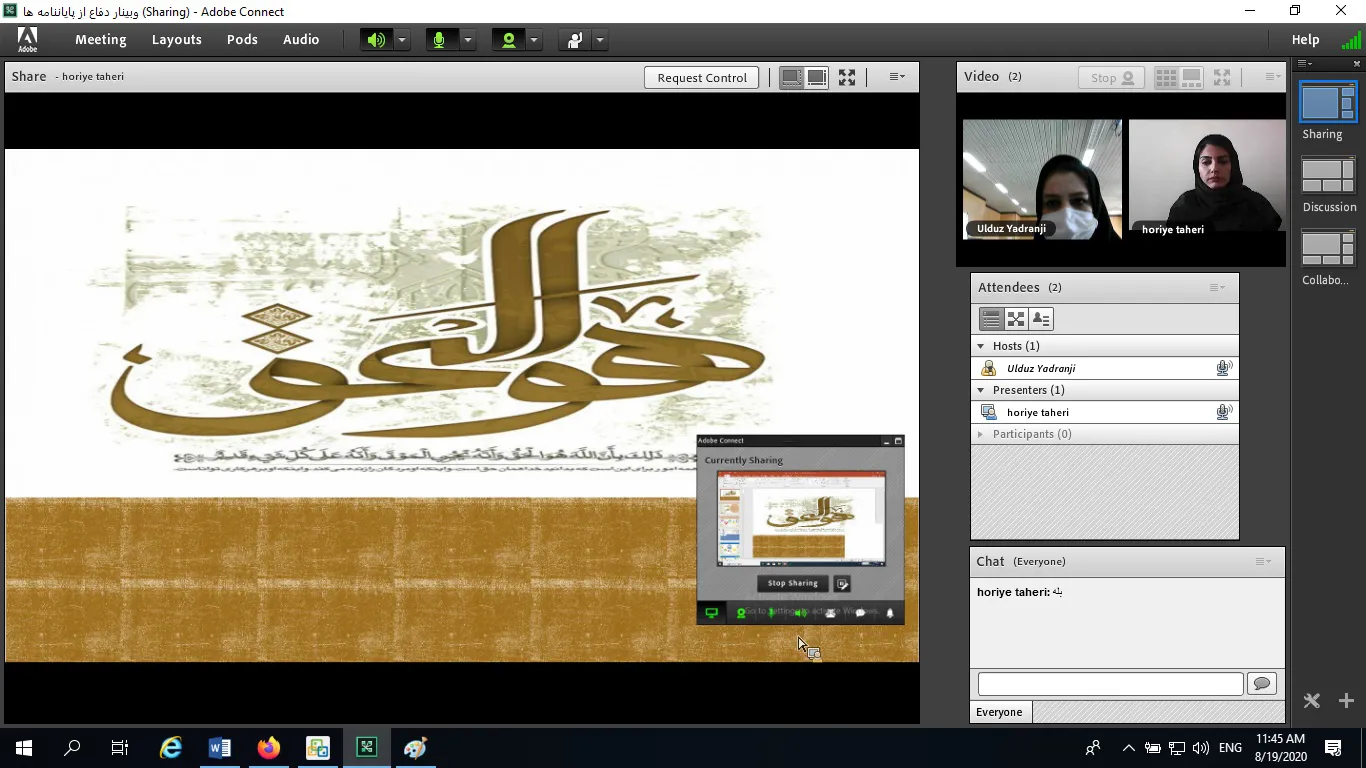This screenshot has height=768, width=1366.
Task: Toggle the microphone icon in top toolbar
Action: tap(438, 40)
